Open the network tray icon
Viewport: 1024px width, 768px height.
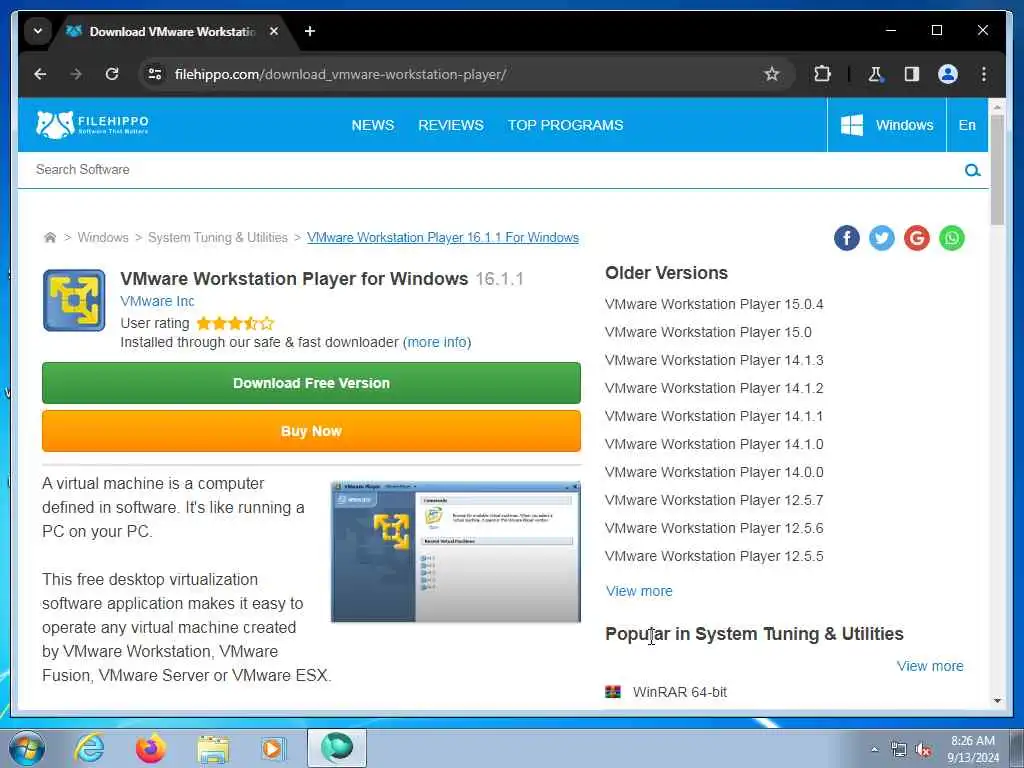point(899,750)
